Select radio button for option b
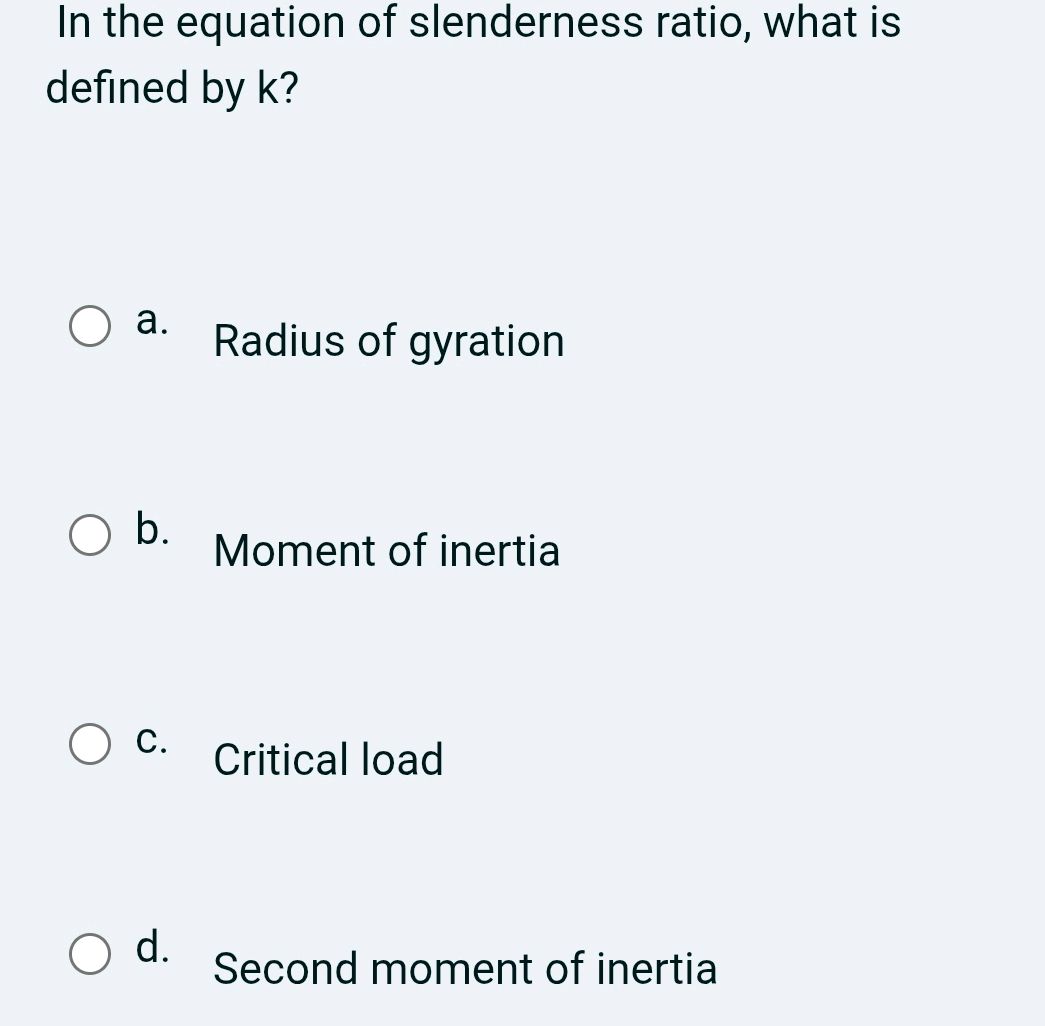 90,536
